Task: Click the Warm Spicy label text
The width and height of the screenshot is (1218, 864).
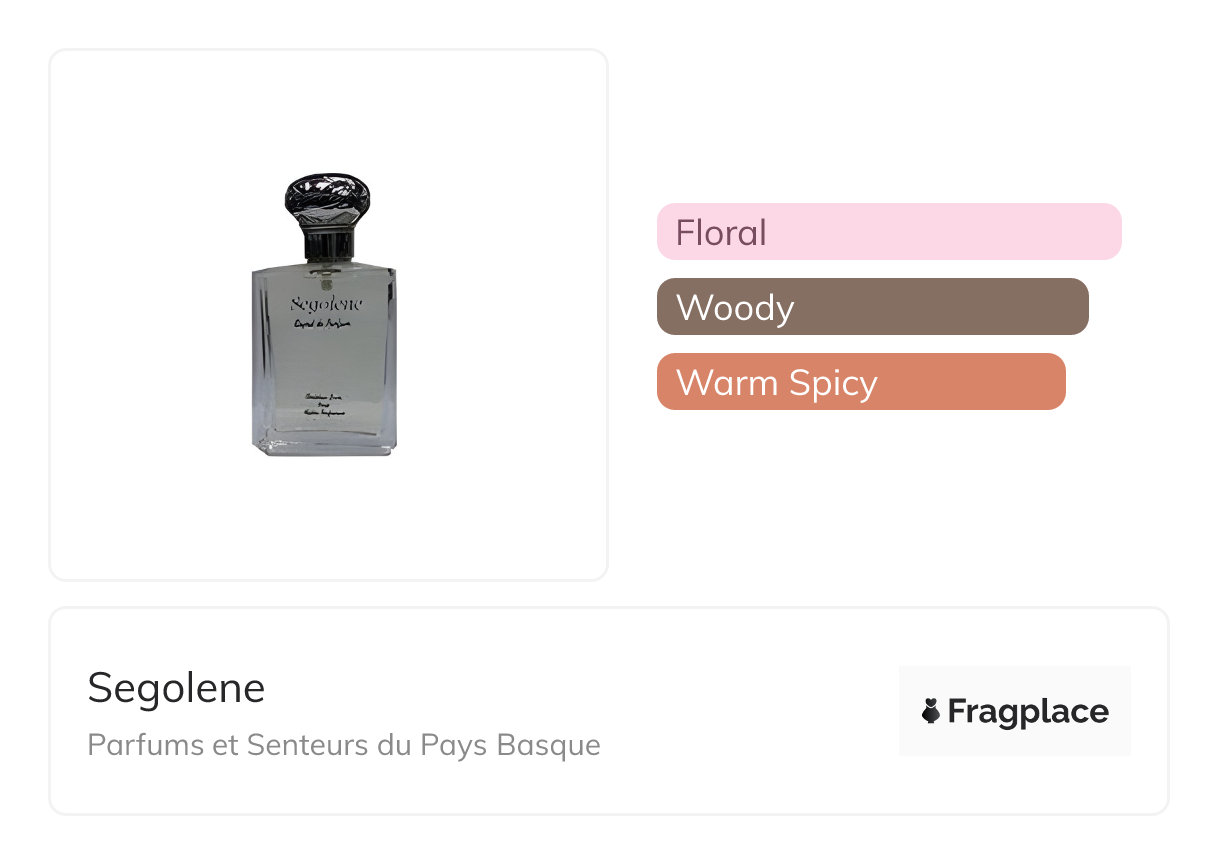Action: click(776, 383)
